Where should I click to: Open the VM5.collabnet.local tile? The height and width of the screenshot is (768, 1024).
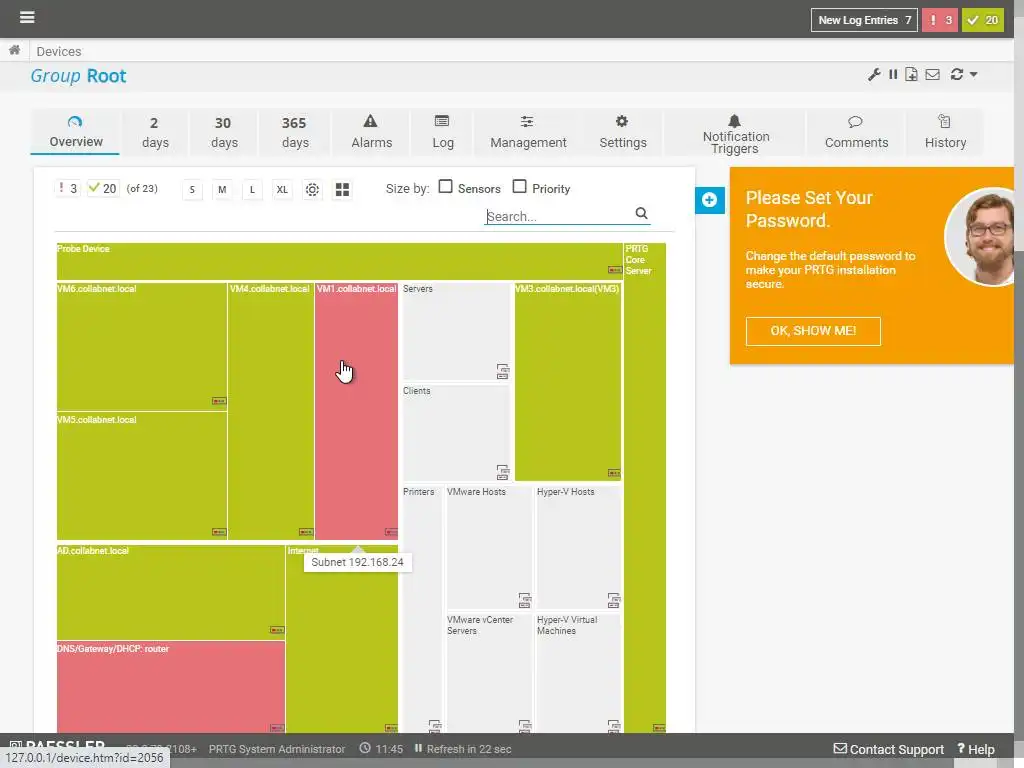click(142, 476)
